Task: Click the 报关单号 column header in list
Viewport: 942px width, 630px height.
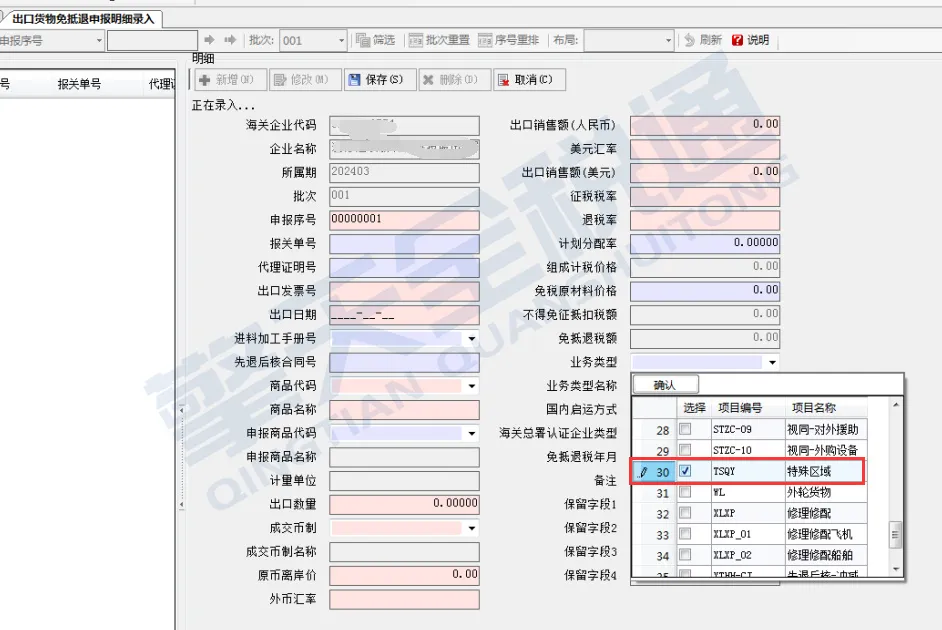Action: click(79, 84)
